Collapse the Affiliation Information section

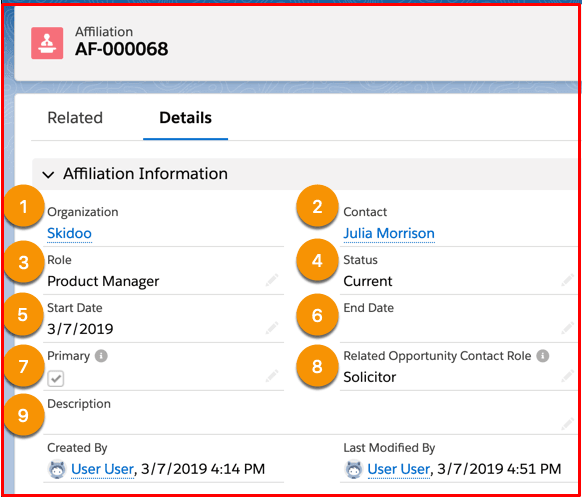[49, 174]
